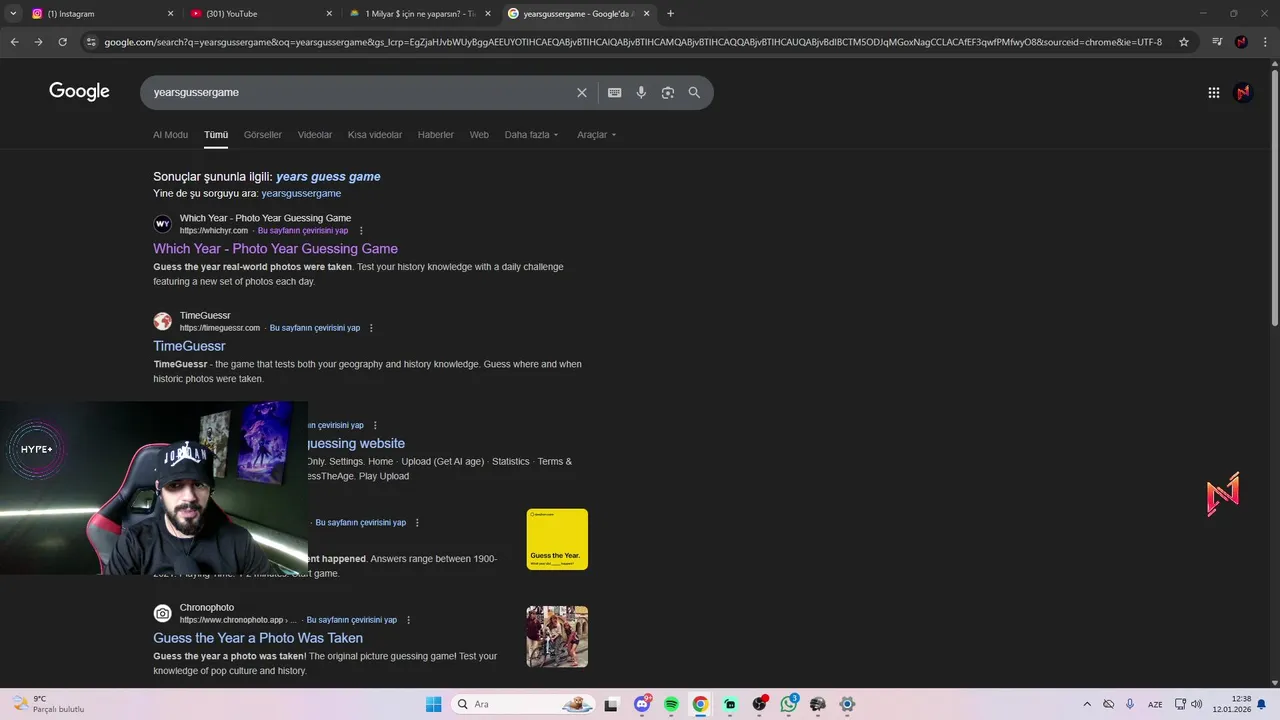
Task: Search by image using Google Lens icon
Action: [667, 92]
